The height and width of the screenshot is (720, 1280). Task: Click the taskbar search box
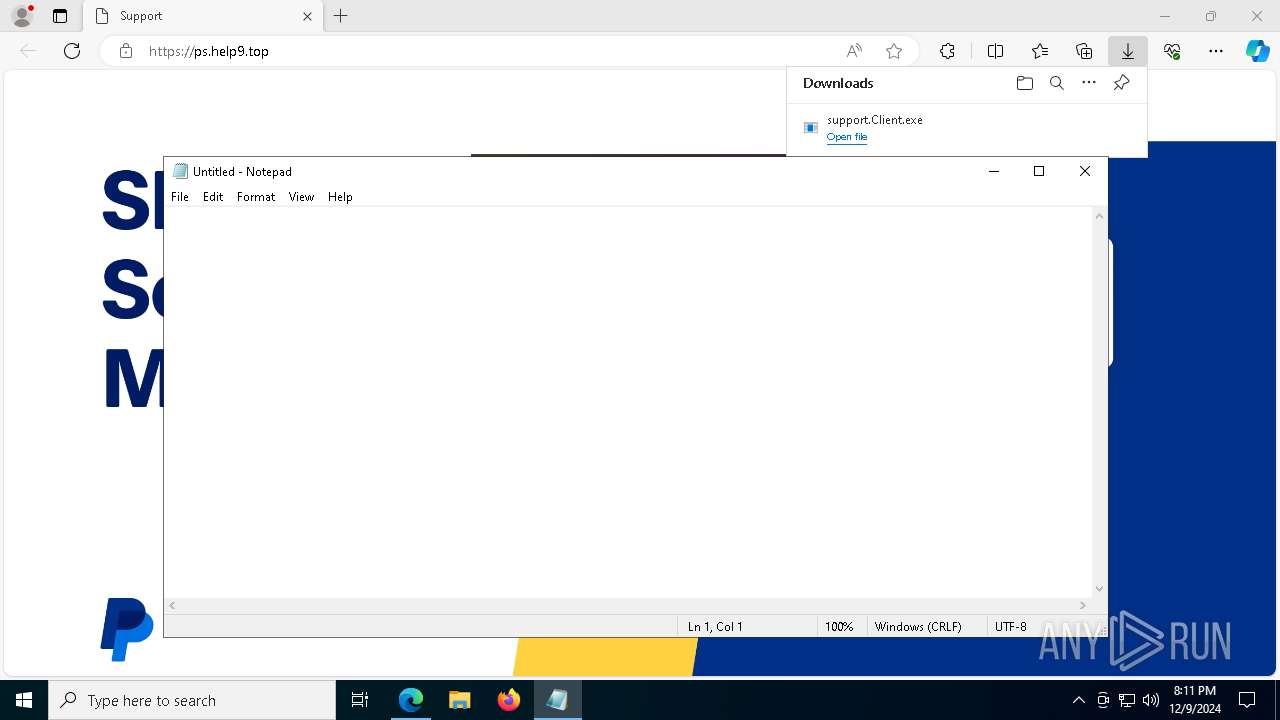click(x=192, y=700)
